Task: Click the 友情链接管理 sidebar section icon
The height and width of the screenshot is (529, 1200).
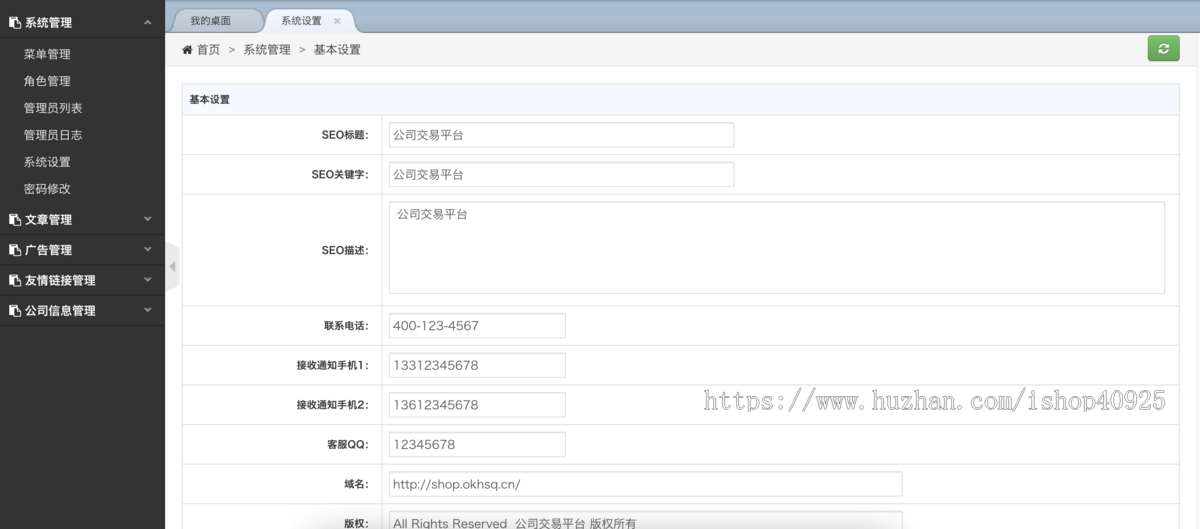Action: pos(15,281)
